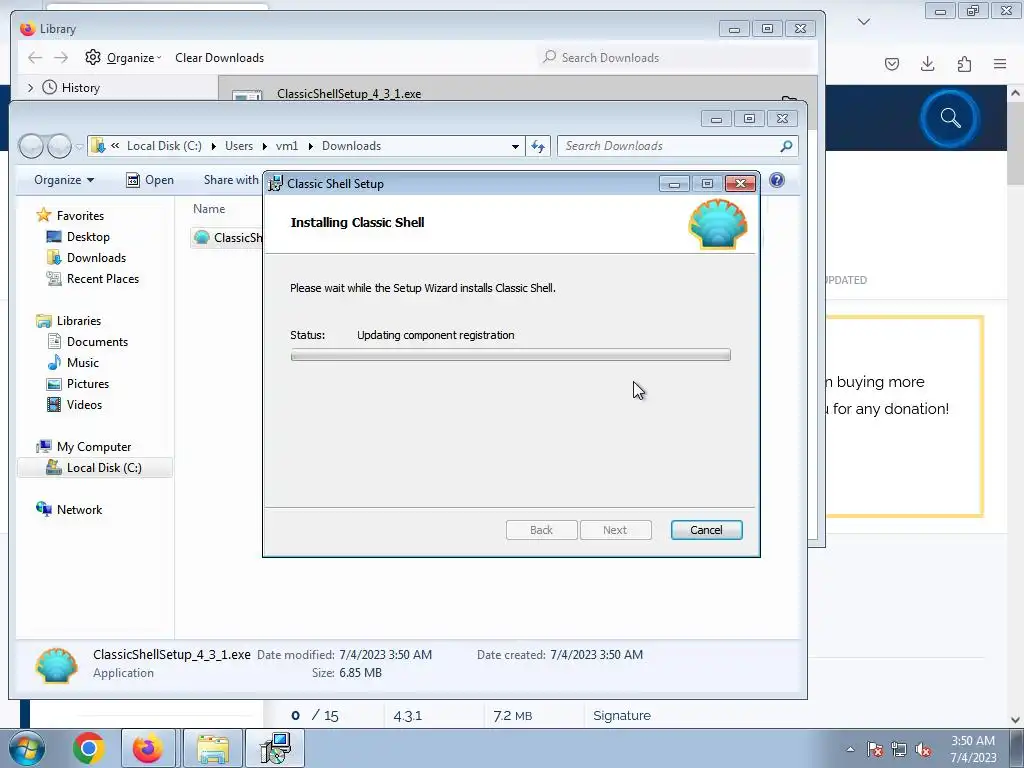Expand the arrow after vm1 breadcrumb
1024x768 pixels.
[x=310, y=146]
